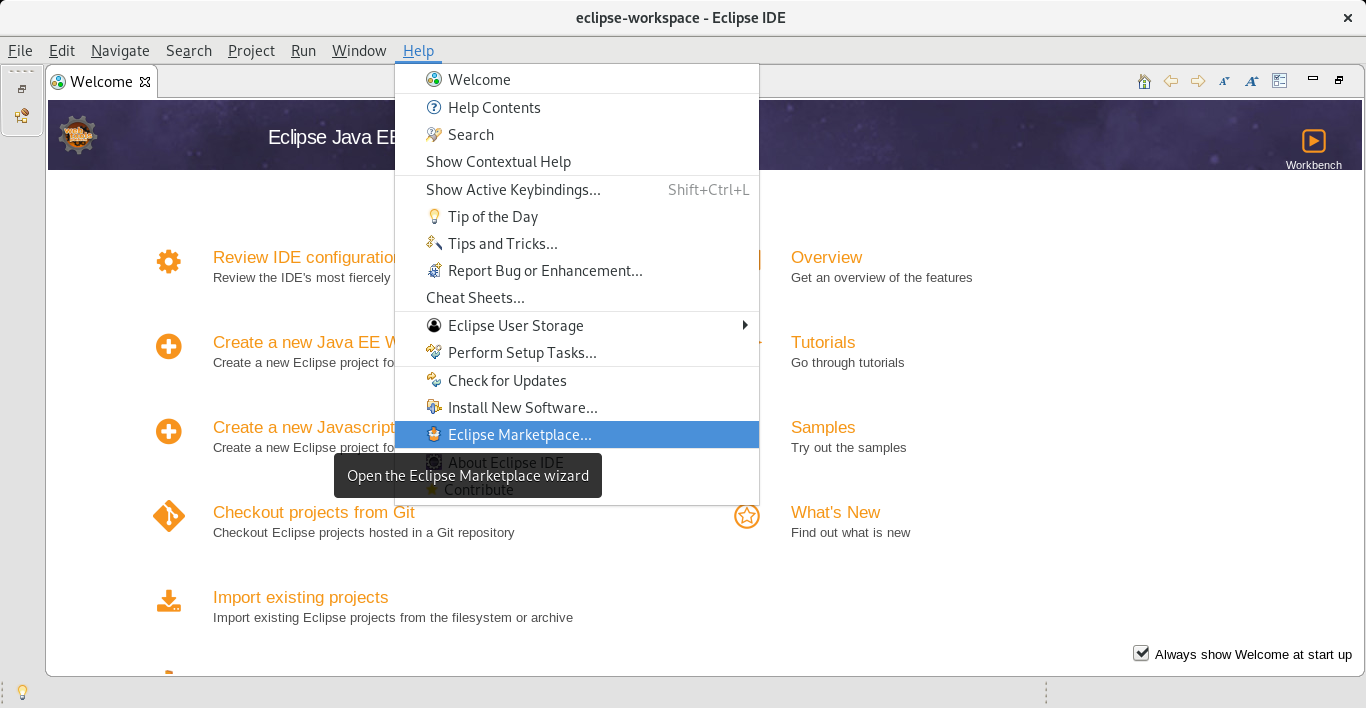Choose Welcome from the Help menu
Image resolution: width=1366 pixels, height=708 pixels.
577,79
